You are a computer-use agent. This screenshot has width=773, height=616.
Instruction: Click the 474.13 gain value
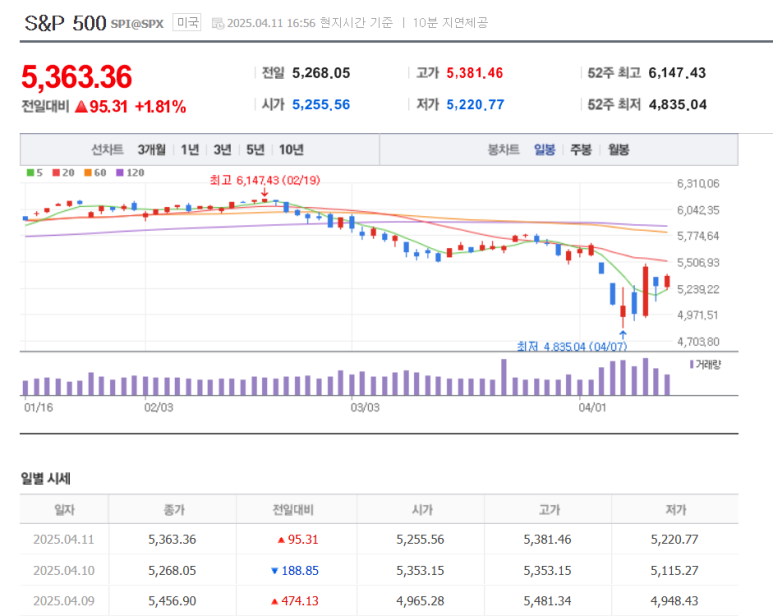click(300, 601)
